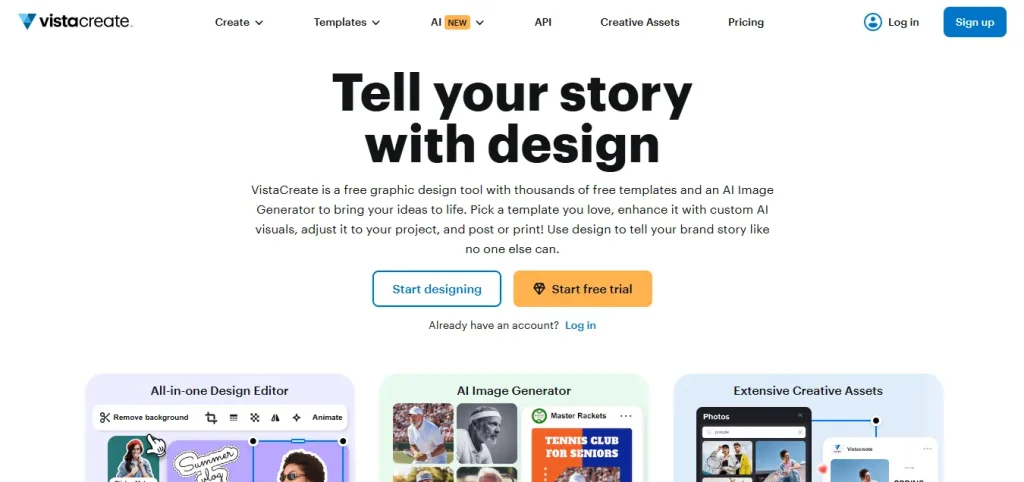This screenshot has height=482, width=1024.
Task: Click the Start designing button
Action: 437,289
